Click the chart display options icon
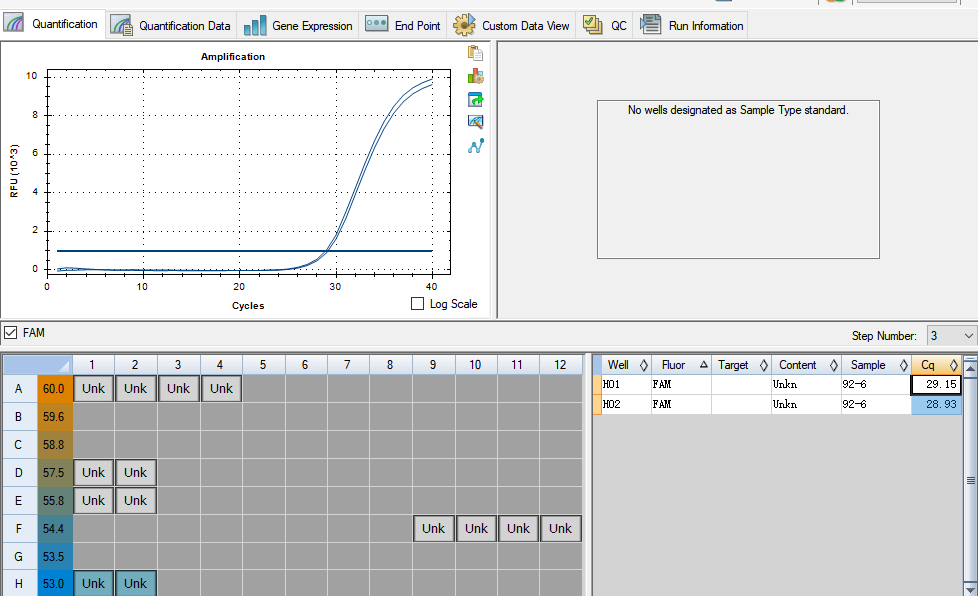Image resolution: width=978 pixels, height=596 pixels. click(475, 122)
